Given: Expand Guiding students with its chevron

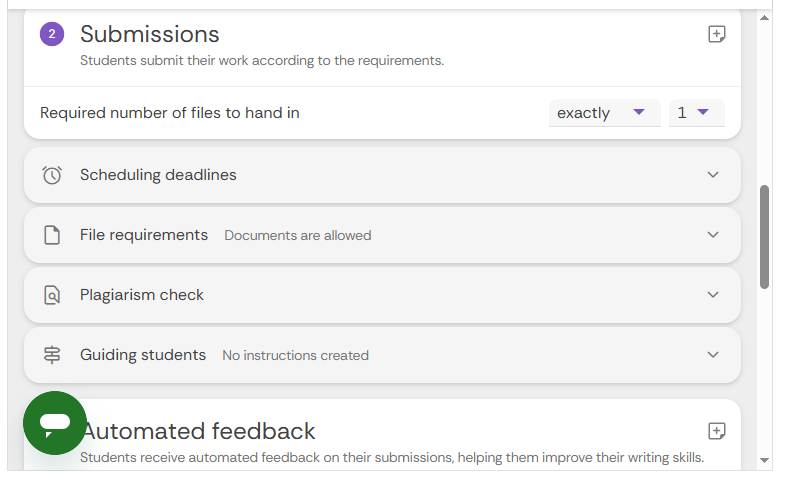Looking at the screenshot, I should coord(713,355).
